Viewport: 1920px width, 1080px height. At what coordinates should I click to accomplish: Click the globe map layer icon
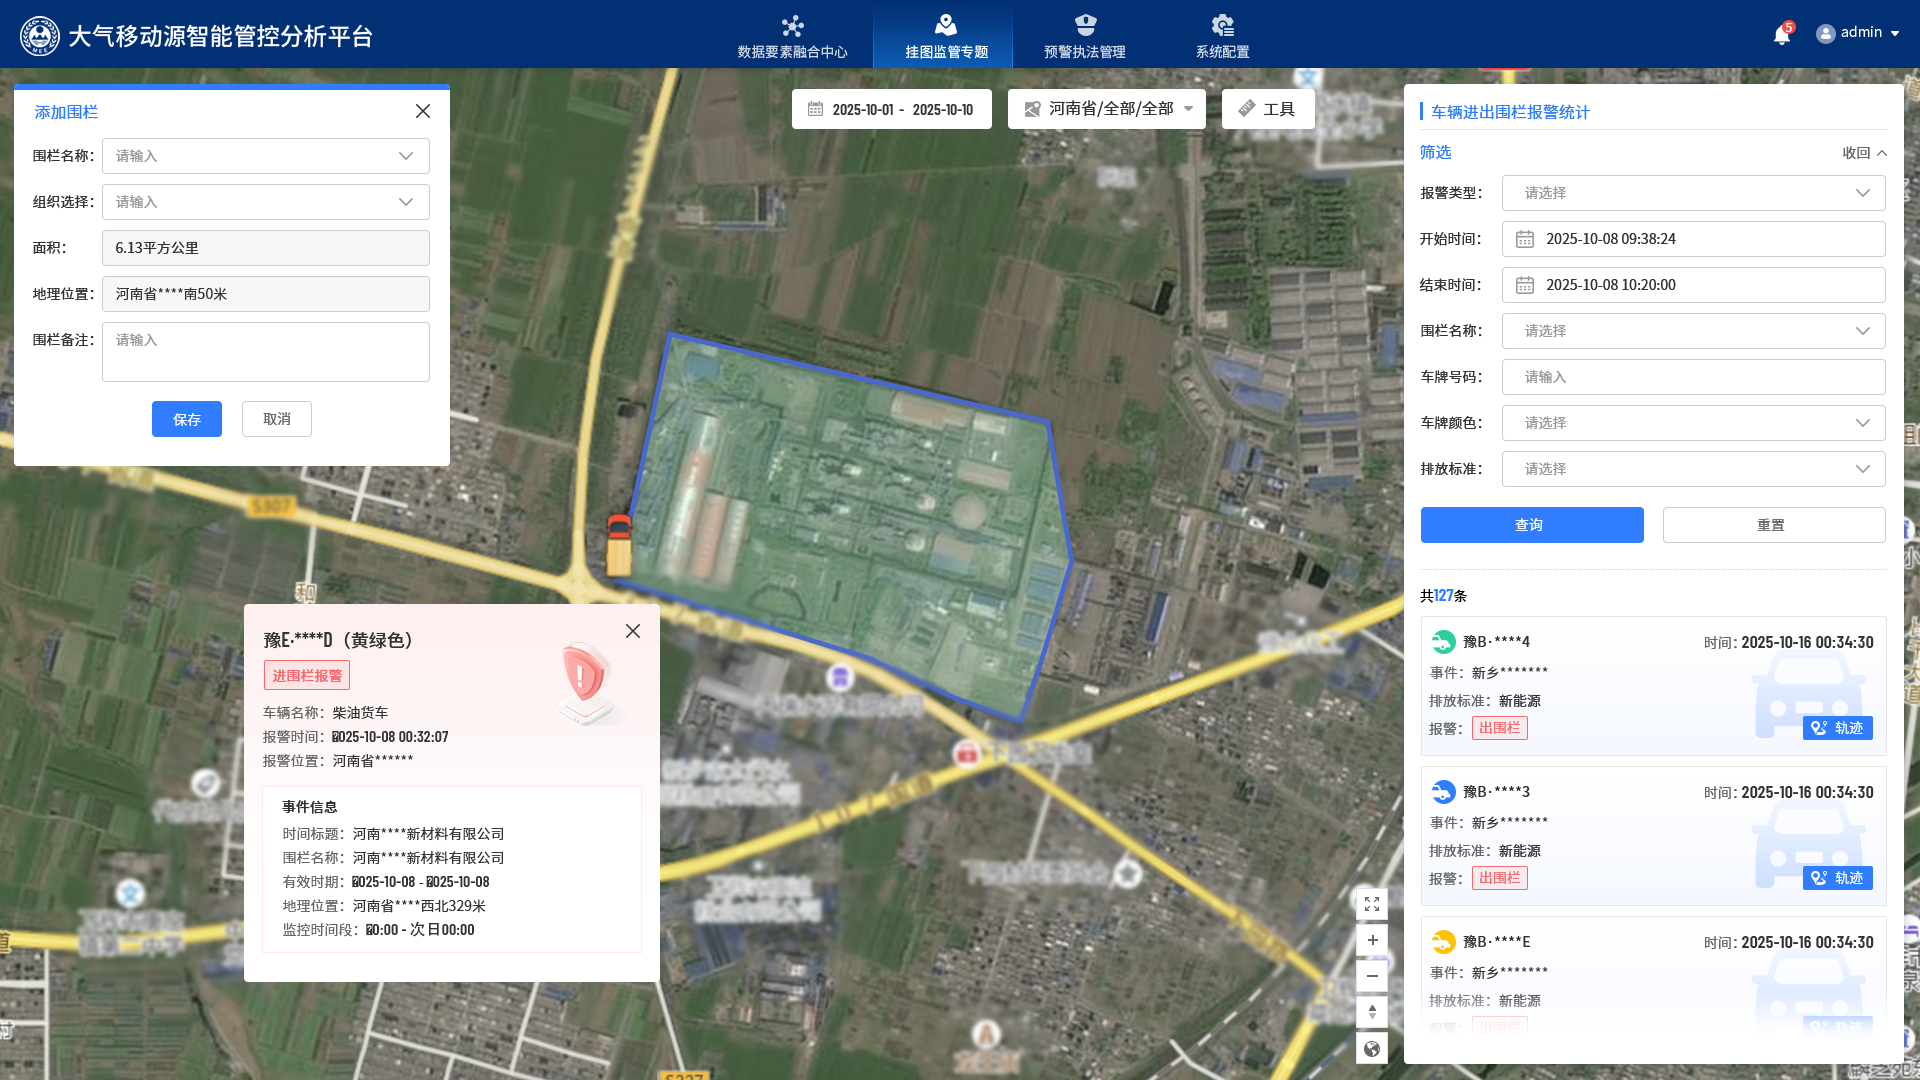click(1372, 1048)
